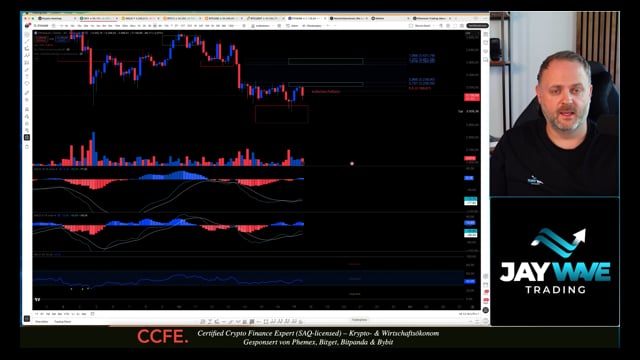The height and width of the screenshot is (360, 640).
Task: Select the forecast and measurement tools icon
Action: point(27,62)
